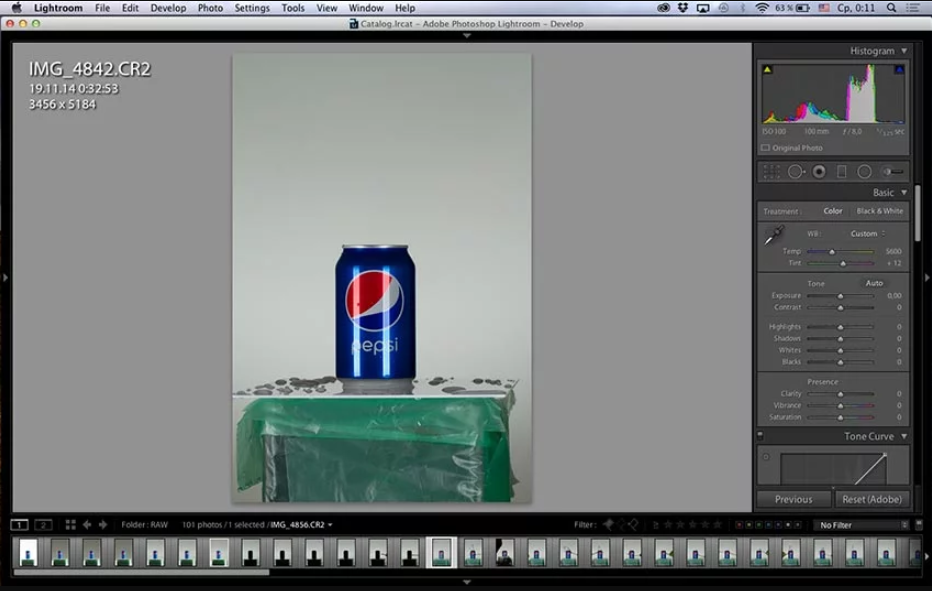Click the Tone Curve targeted adjustment icon
Image resolution: width=932 pixels, height=591 pixels.
766,457
